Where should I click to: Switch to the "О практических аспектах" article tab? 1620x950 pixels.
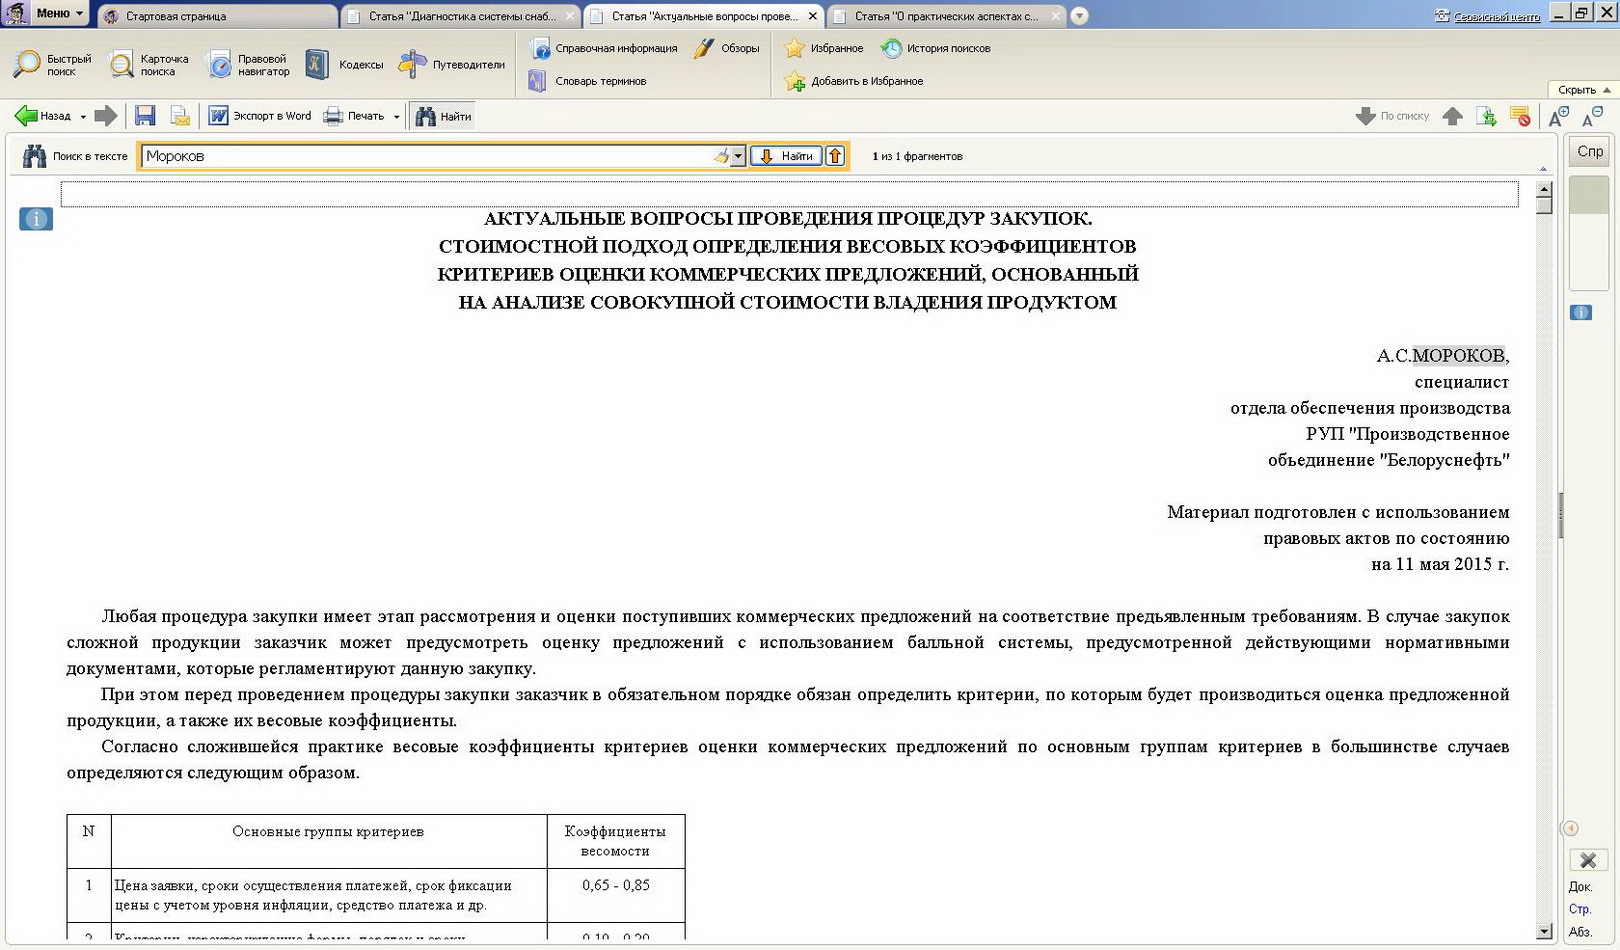pos(945,16)
